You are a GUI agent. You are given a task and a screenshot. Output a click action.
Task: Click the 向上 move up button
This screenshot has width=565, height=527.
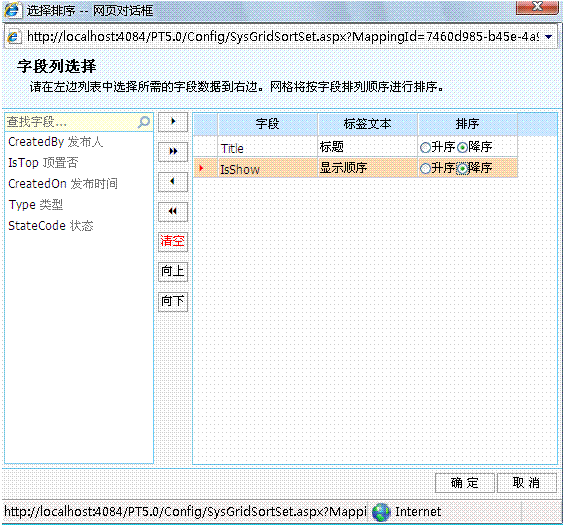(173, 272)
